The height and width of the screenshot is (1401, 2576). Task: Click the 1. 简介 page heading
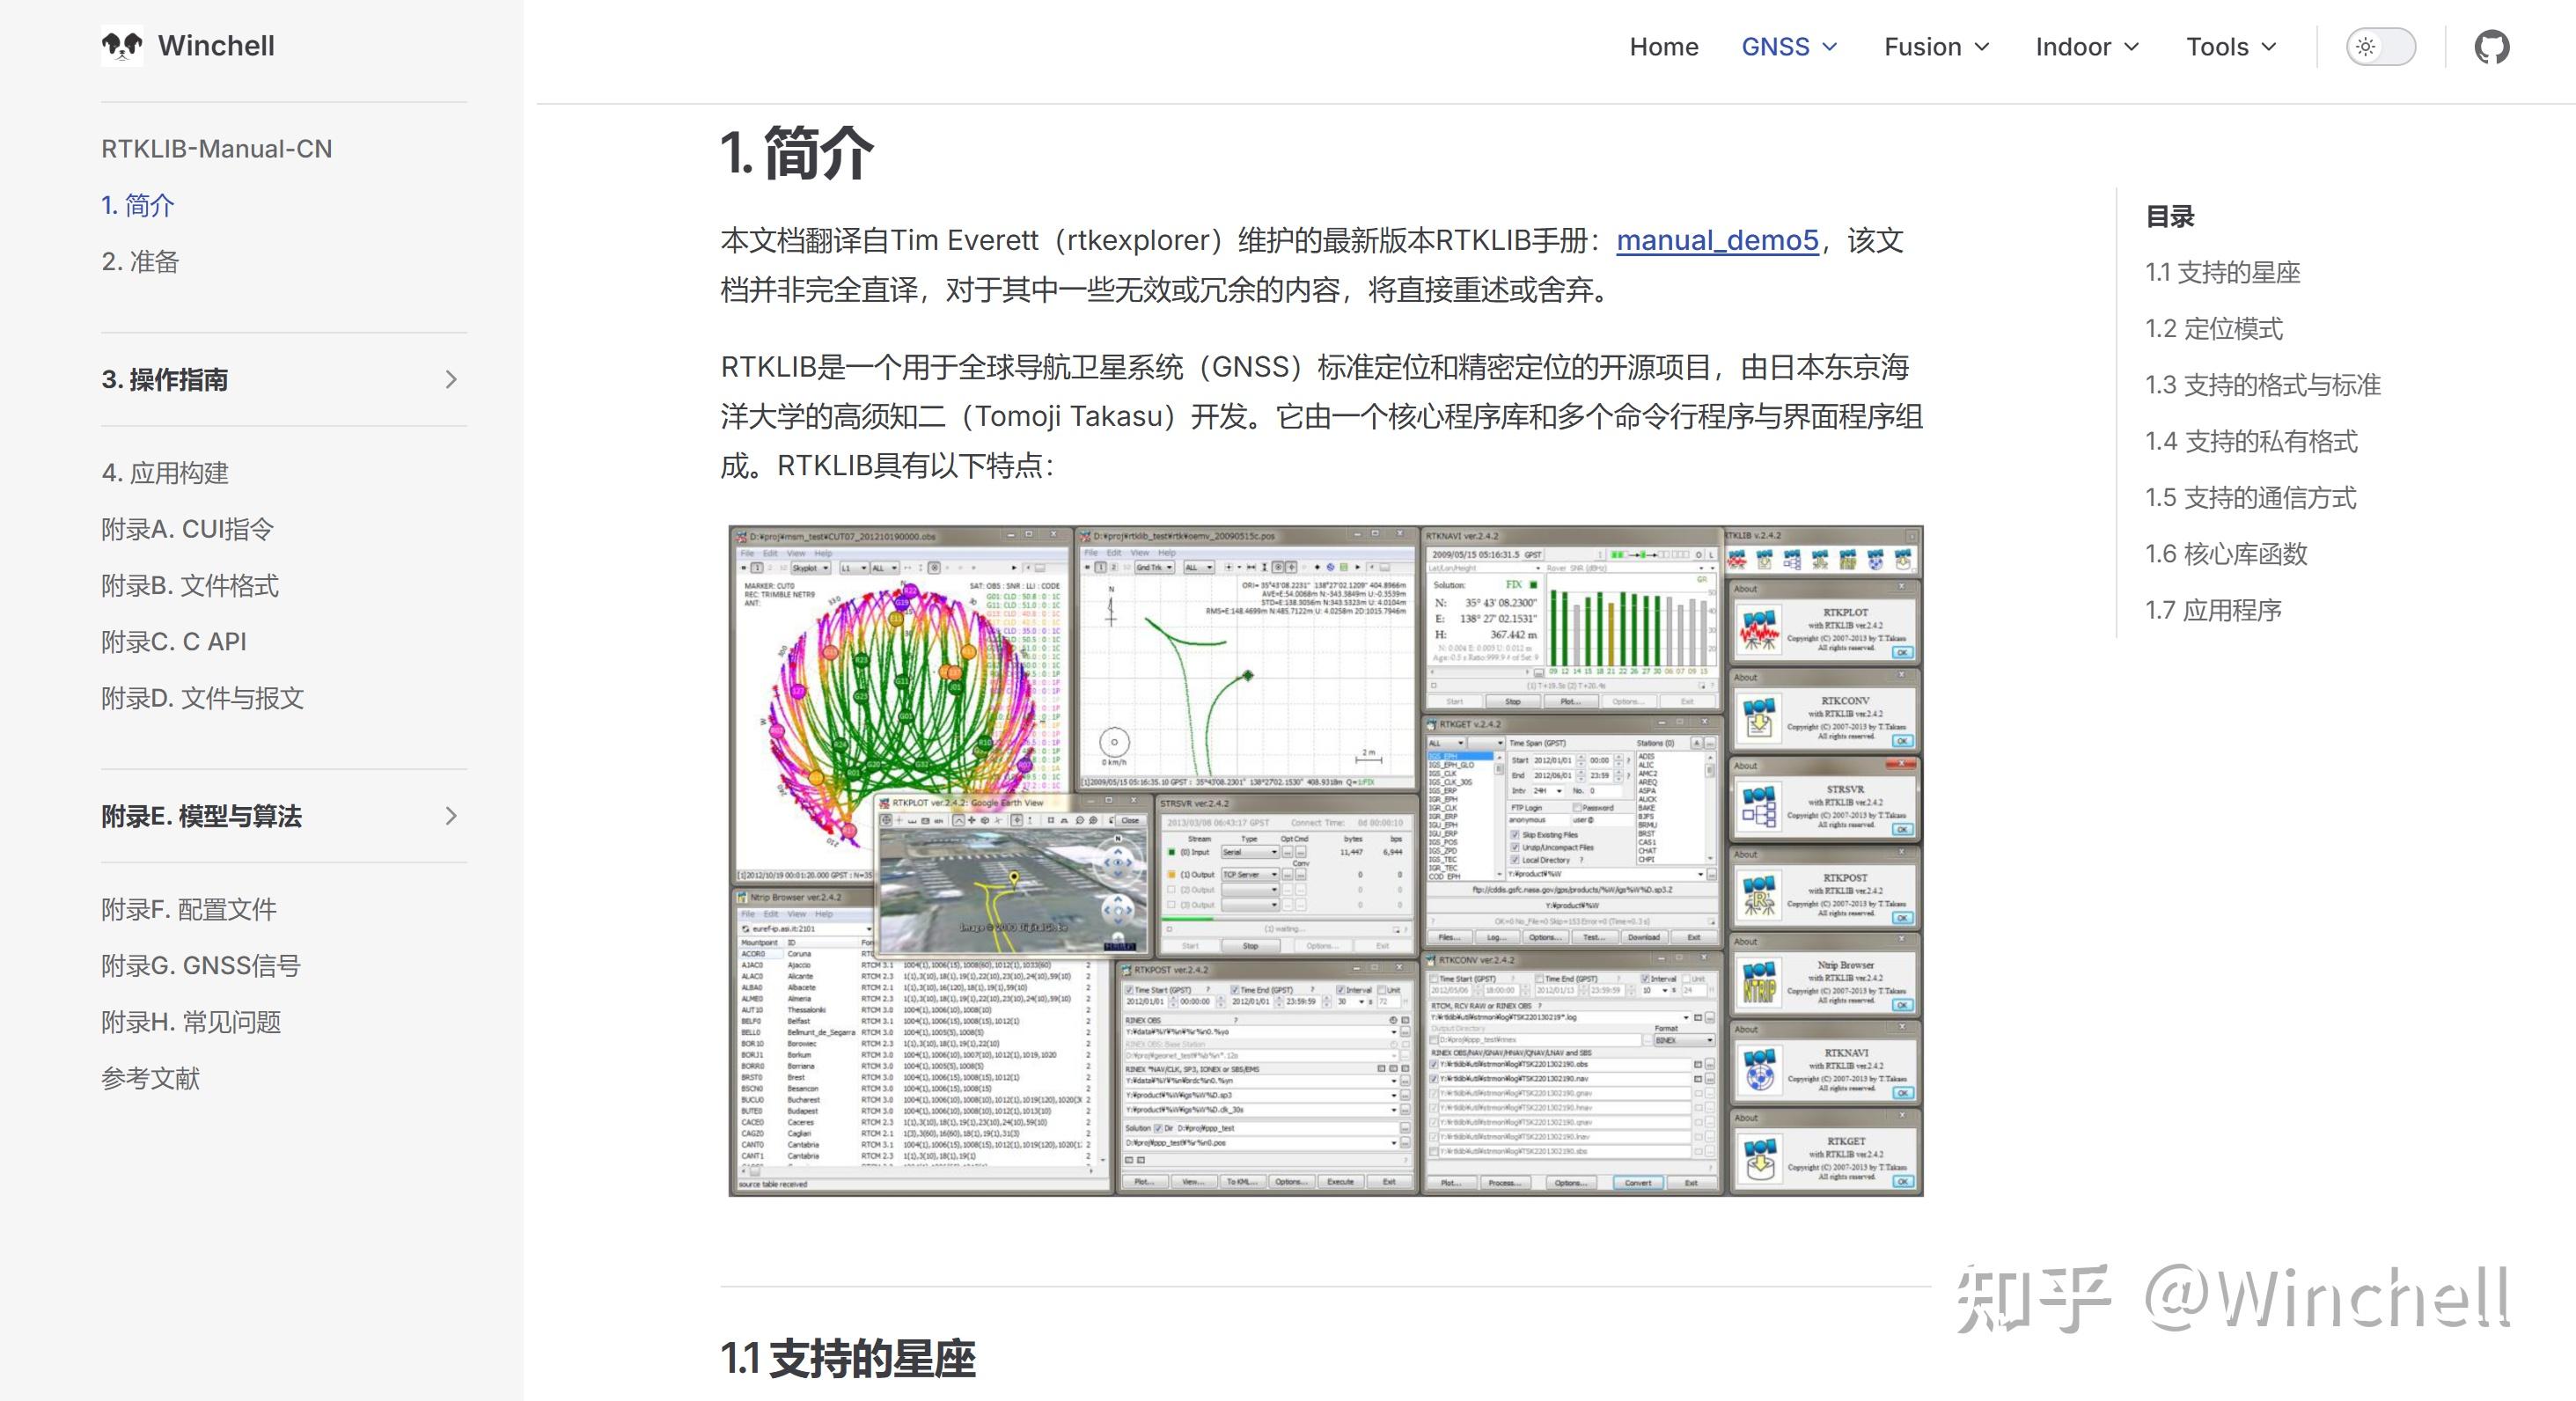[x=797, y=154]
